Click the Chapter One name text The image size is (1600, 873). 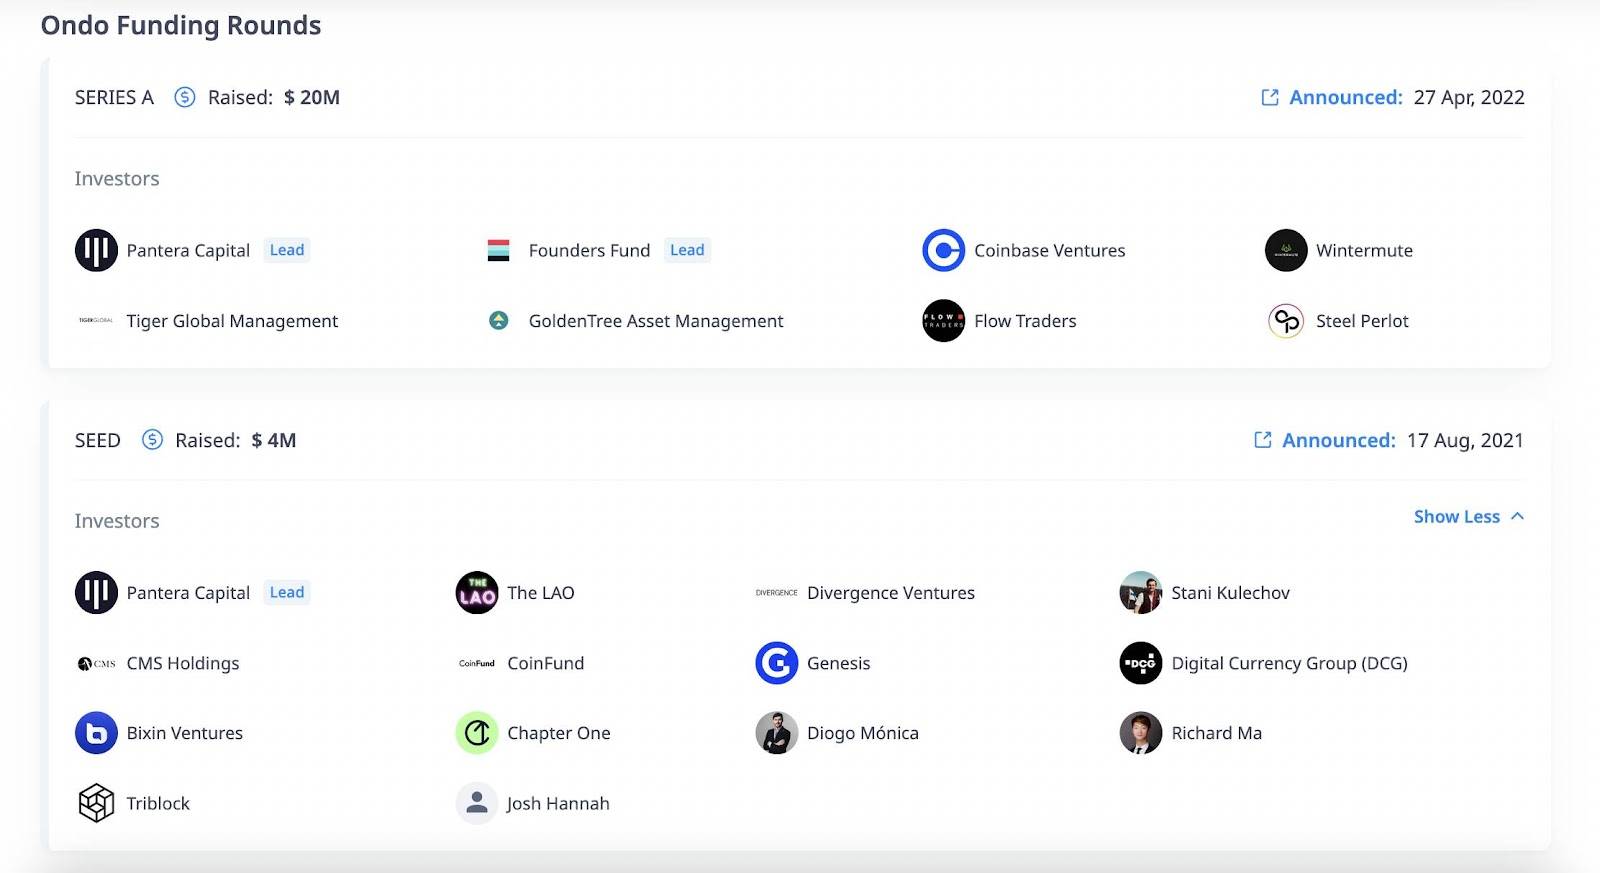pos(559,733)
